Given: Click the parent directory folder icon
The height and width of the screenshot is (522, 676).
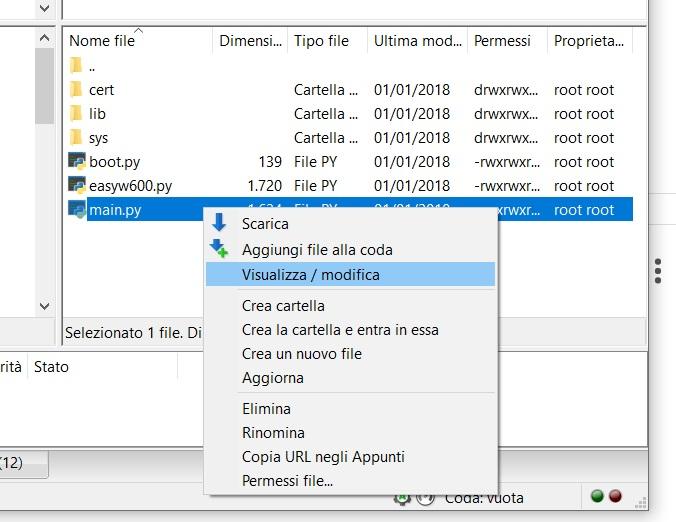Looking at the screenshot, I should (x=76, y=66).
